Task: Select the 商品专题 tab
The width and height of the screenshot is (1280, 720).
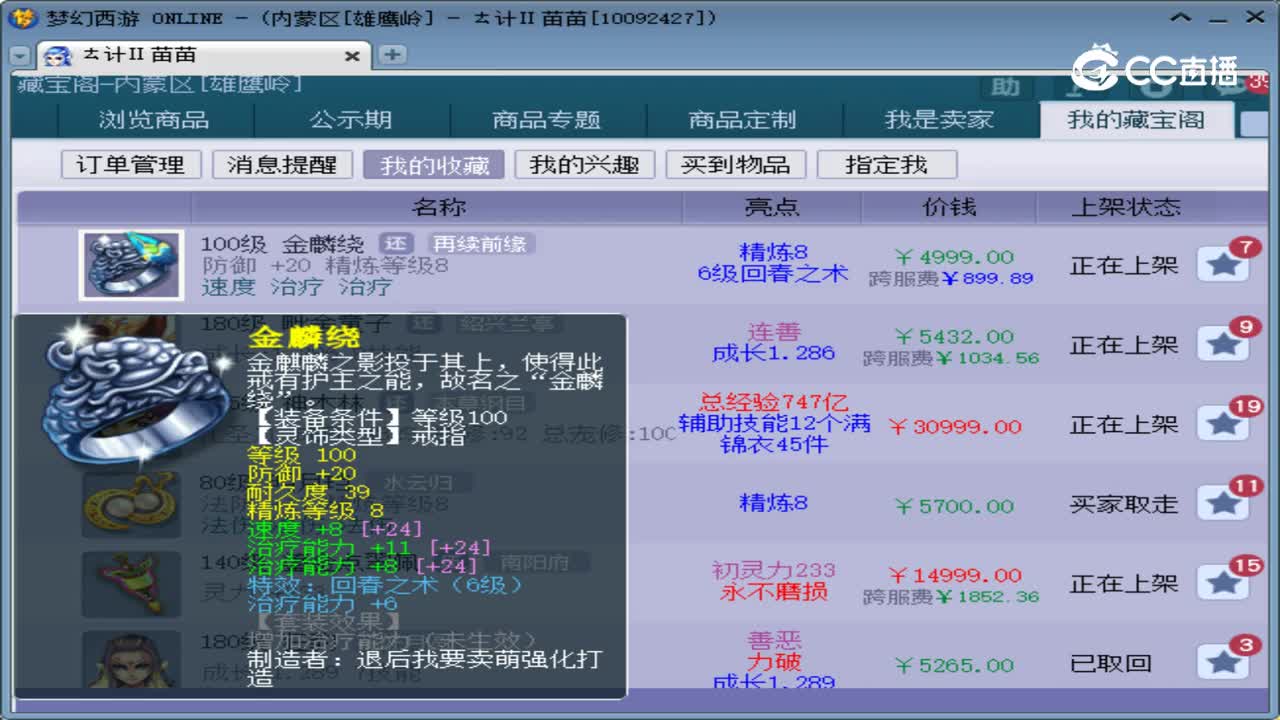Action: (545, 119)
